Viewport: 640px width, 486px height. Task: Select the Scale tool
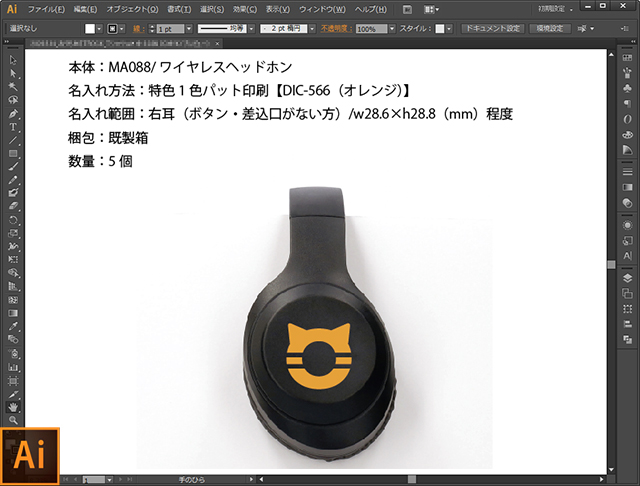pos(13,233)
